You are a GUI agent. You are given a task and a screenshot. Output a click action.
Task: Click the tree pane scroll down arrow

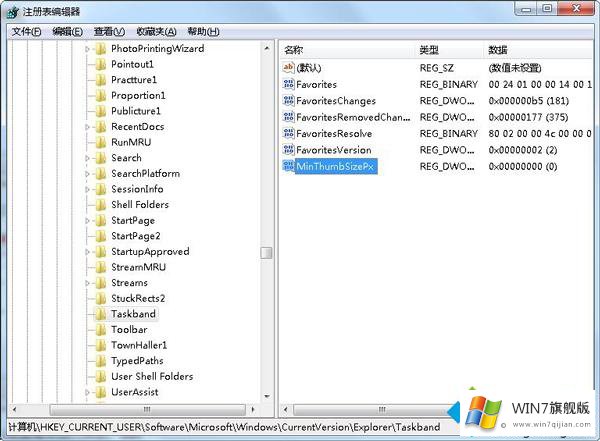coord(267,397)
